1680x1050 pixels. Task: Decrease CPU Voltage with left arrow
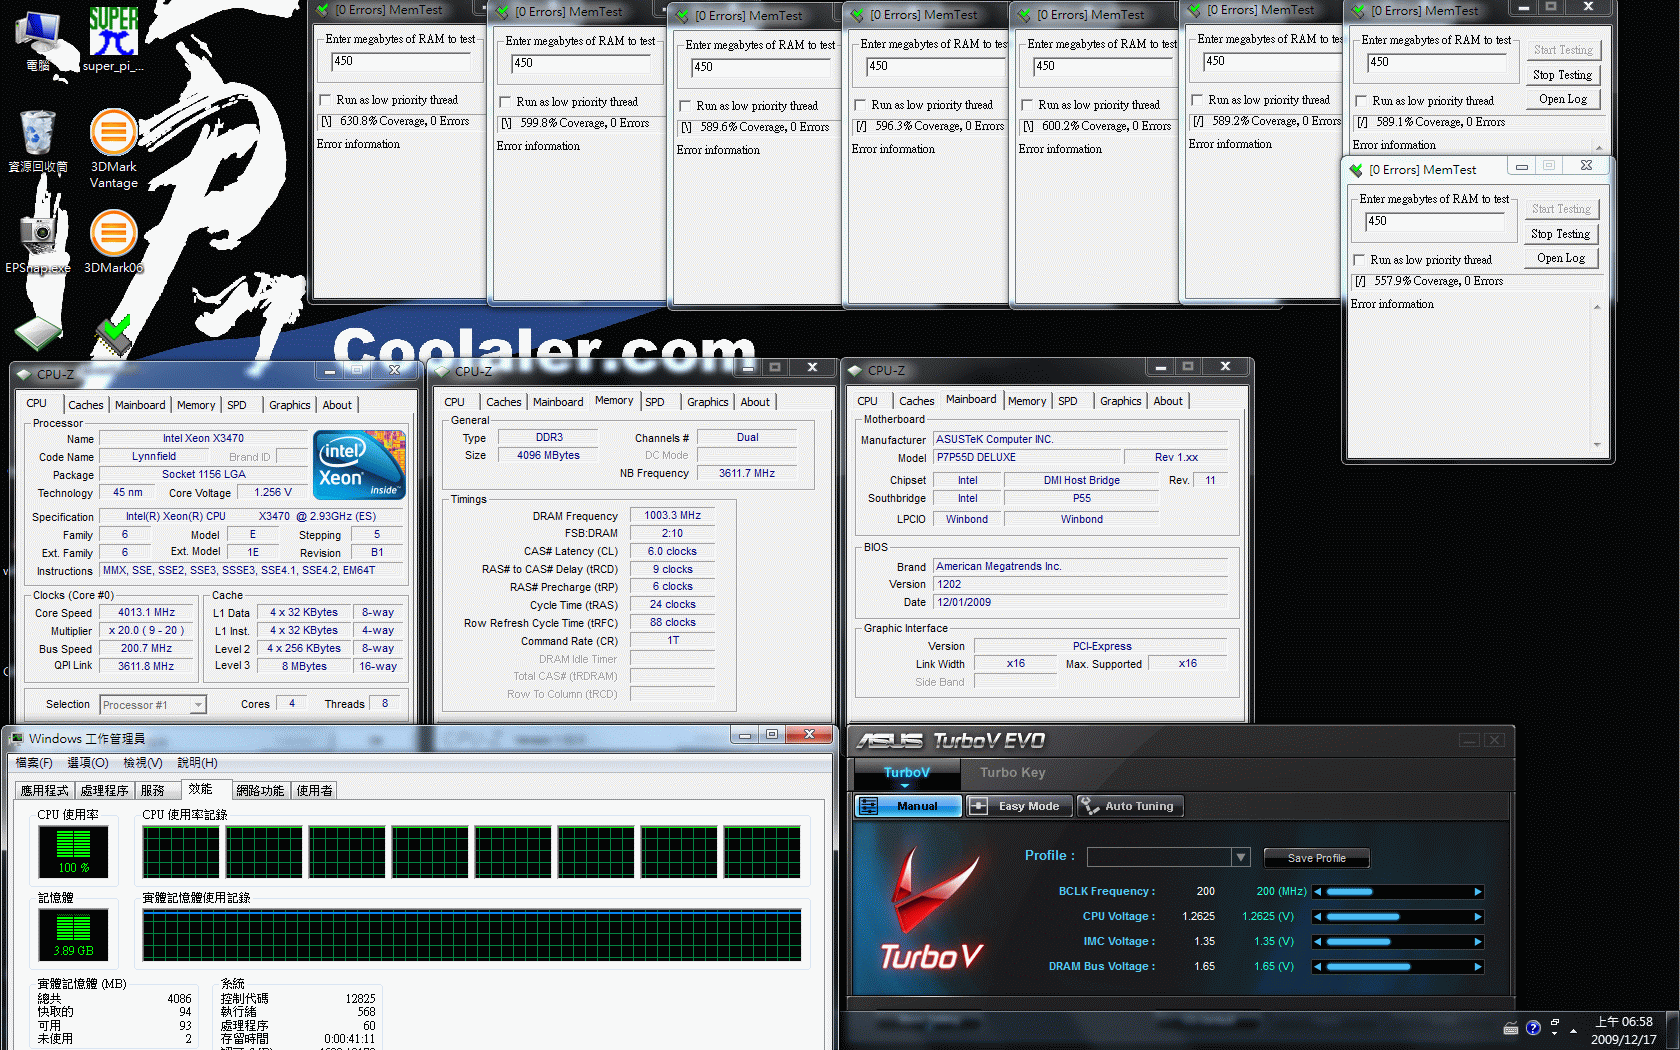tap(1318, 917)
